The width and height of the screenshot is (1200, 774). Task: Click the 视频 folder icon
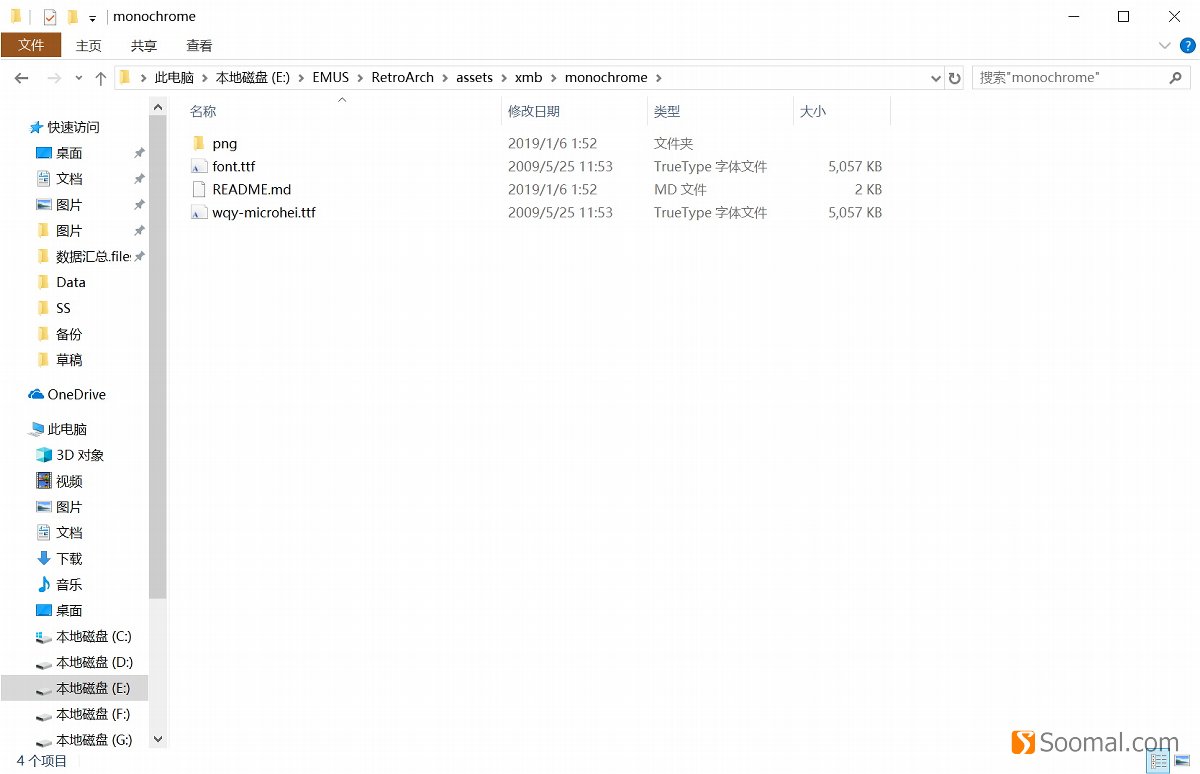43,481
